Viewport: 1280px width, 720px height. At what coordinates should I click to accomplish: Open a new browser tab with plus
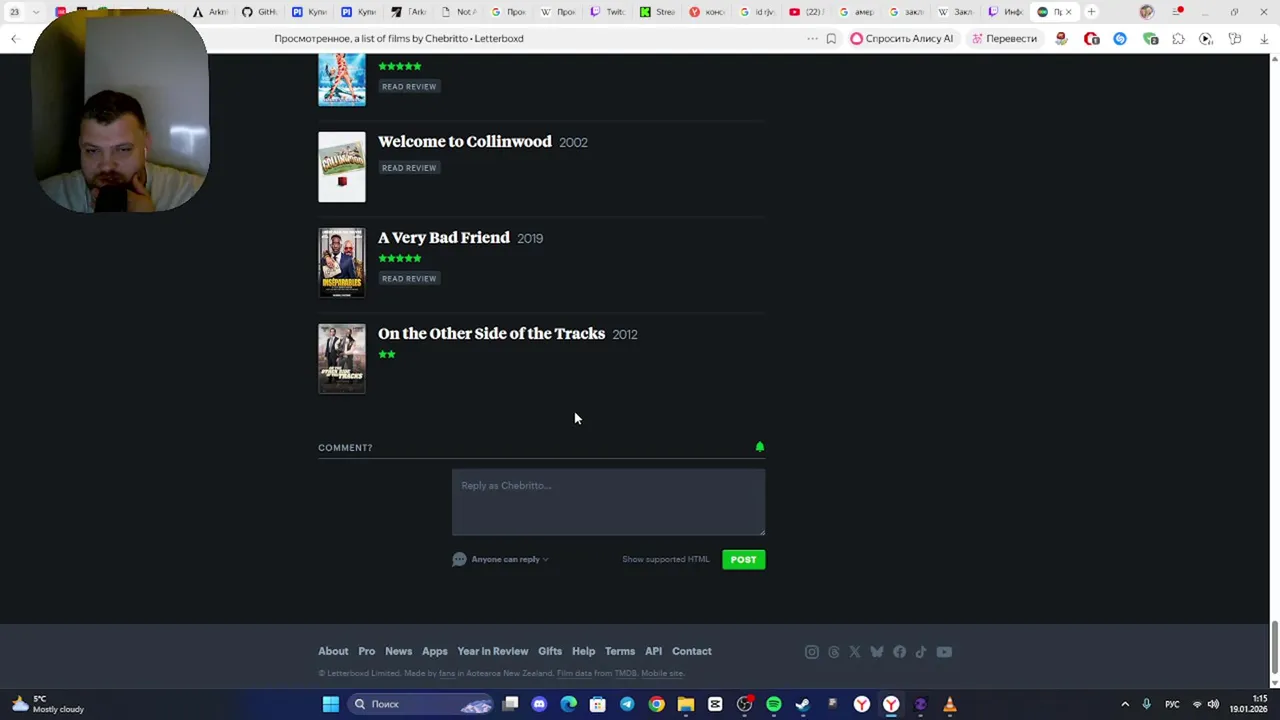click(x=1091, y=12)
